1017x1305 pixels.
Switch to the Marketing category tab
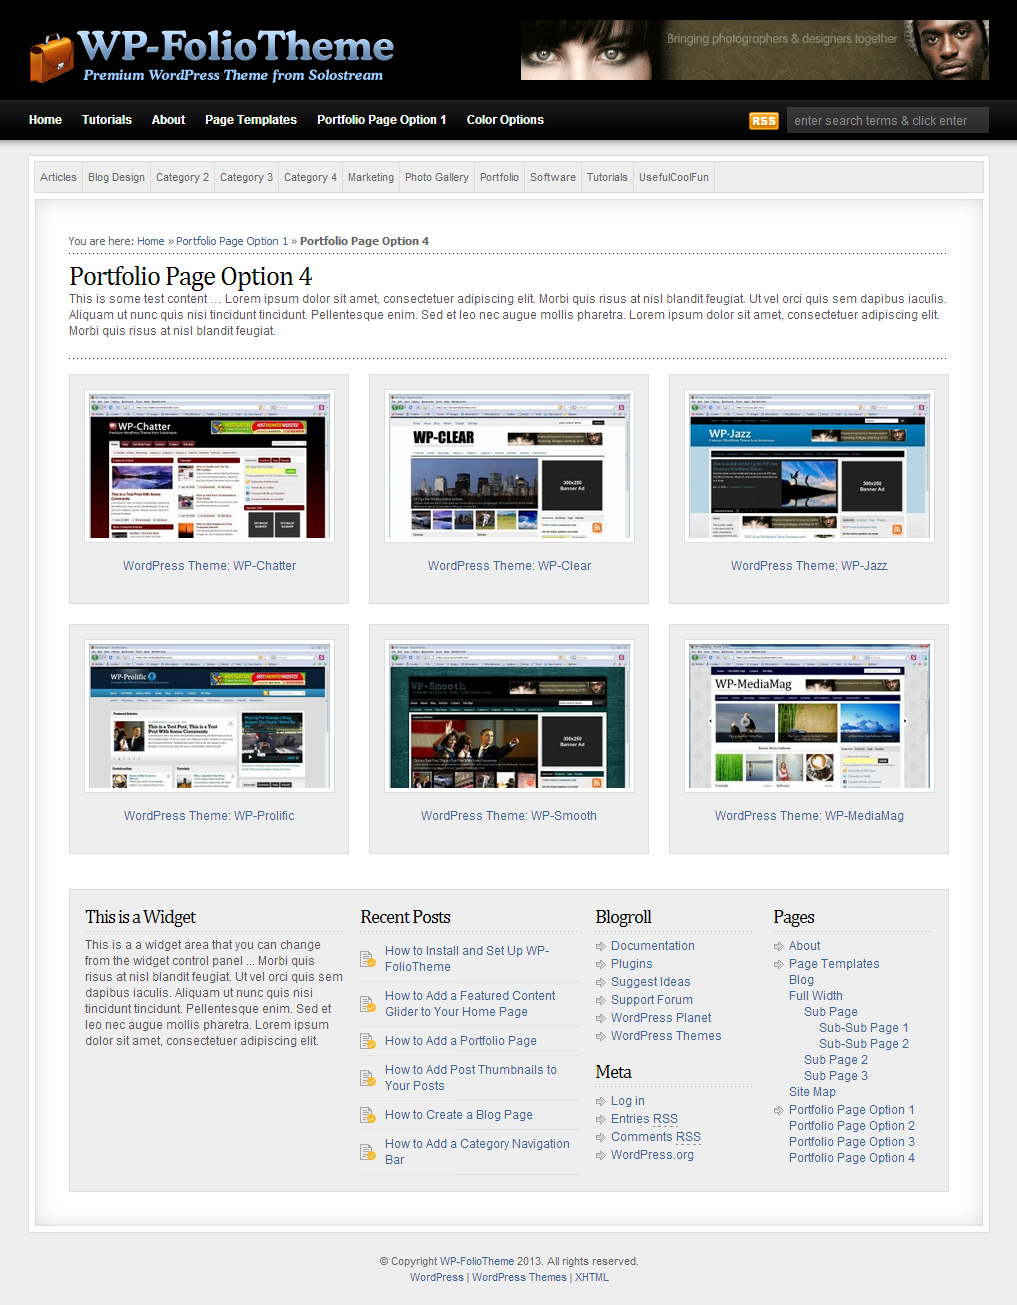371,177
